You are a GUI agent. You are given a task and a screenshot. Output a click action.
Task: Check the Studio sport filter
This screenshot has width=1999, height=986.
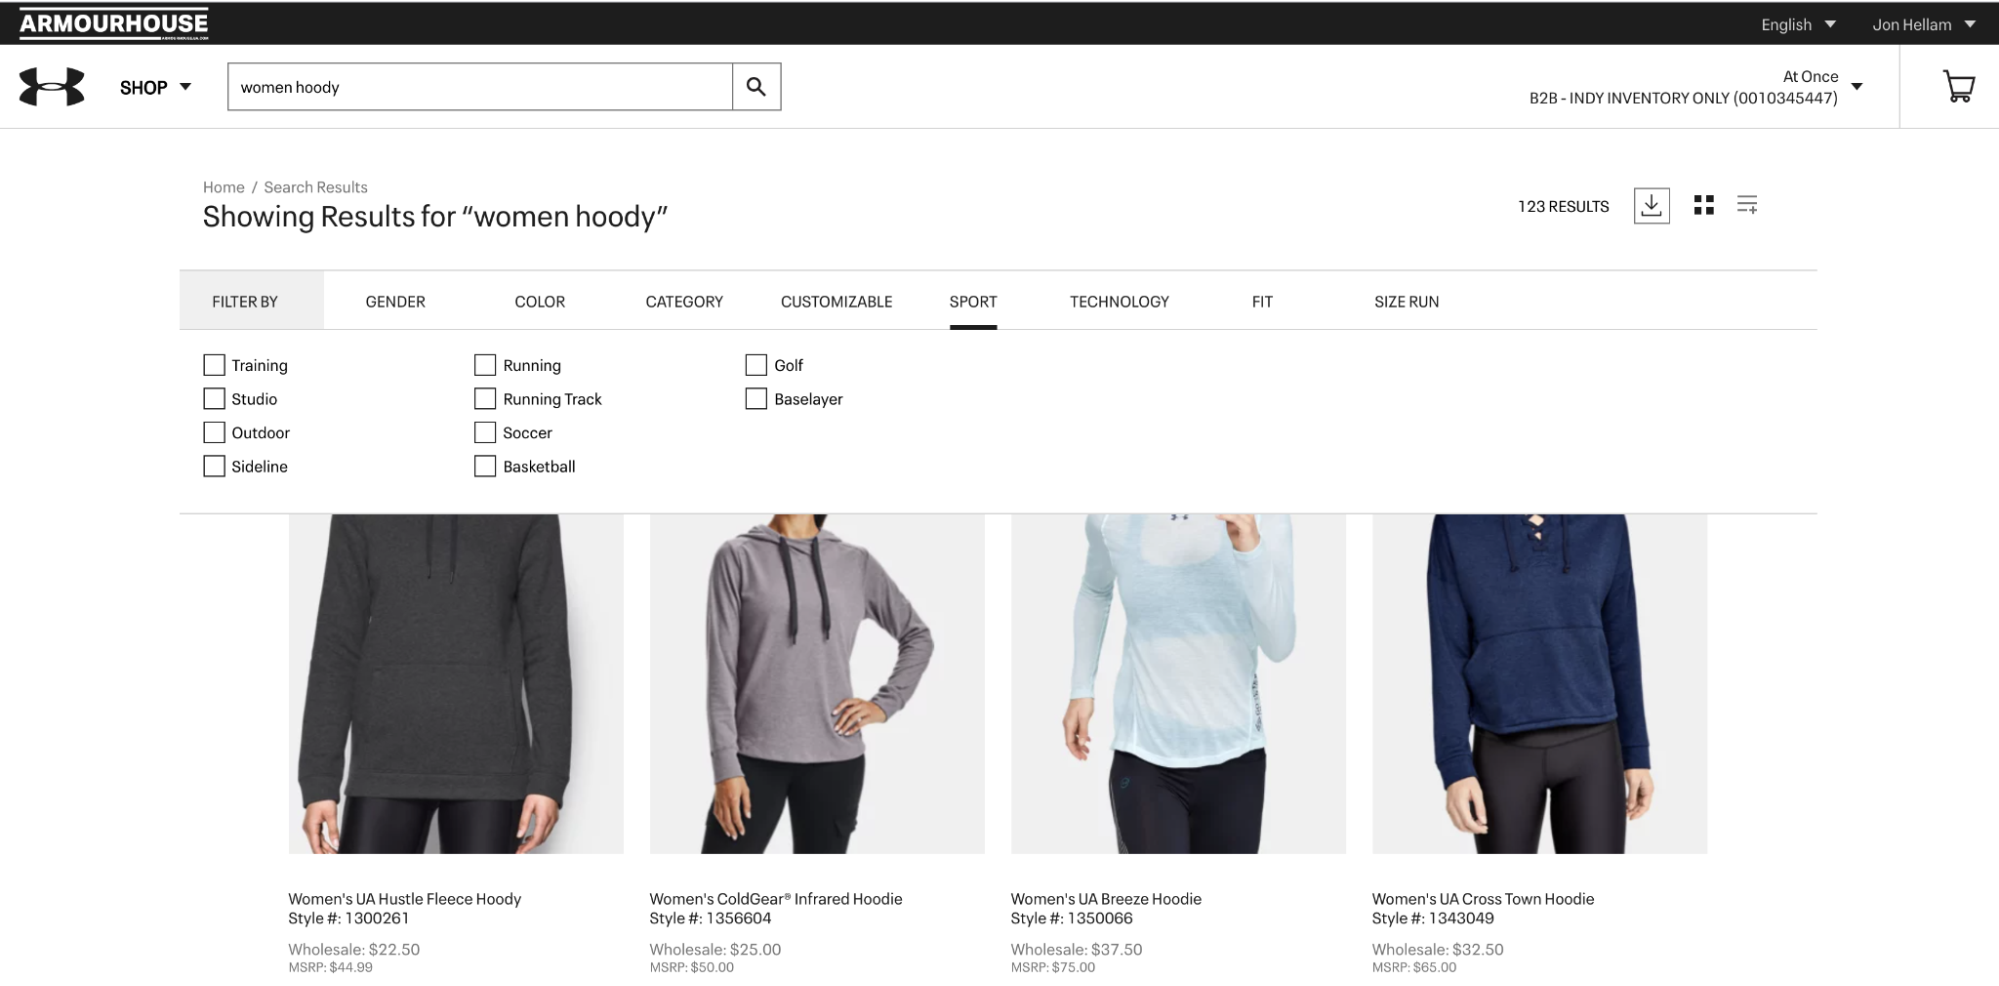214,399
